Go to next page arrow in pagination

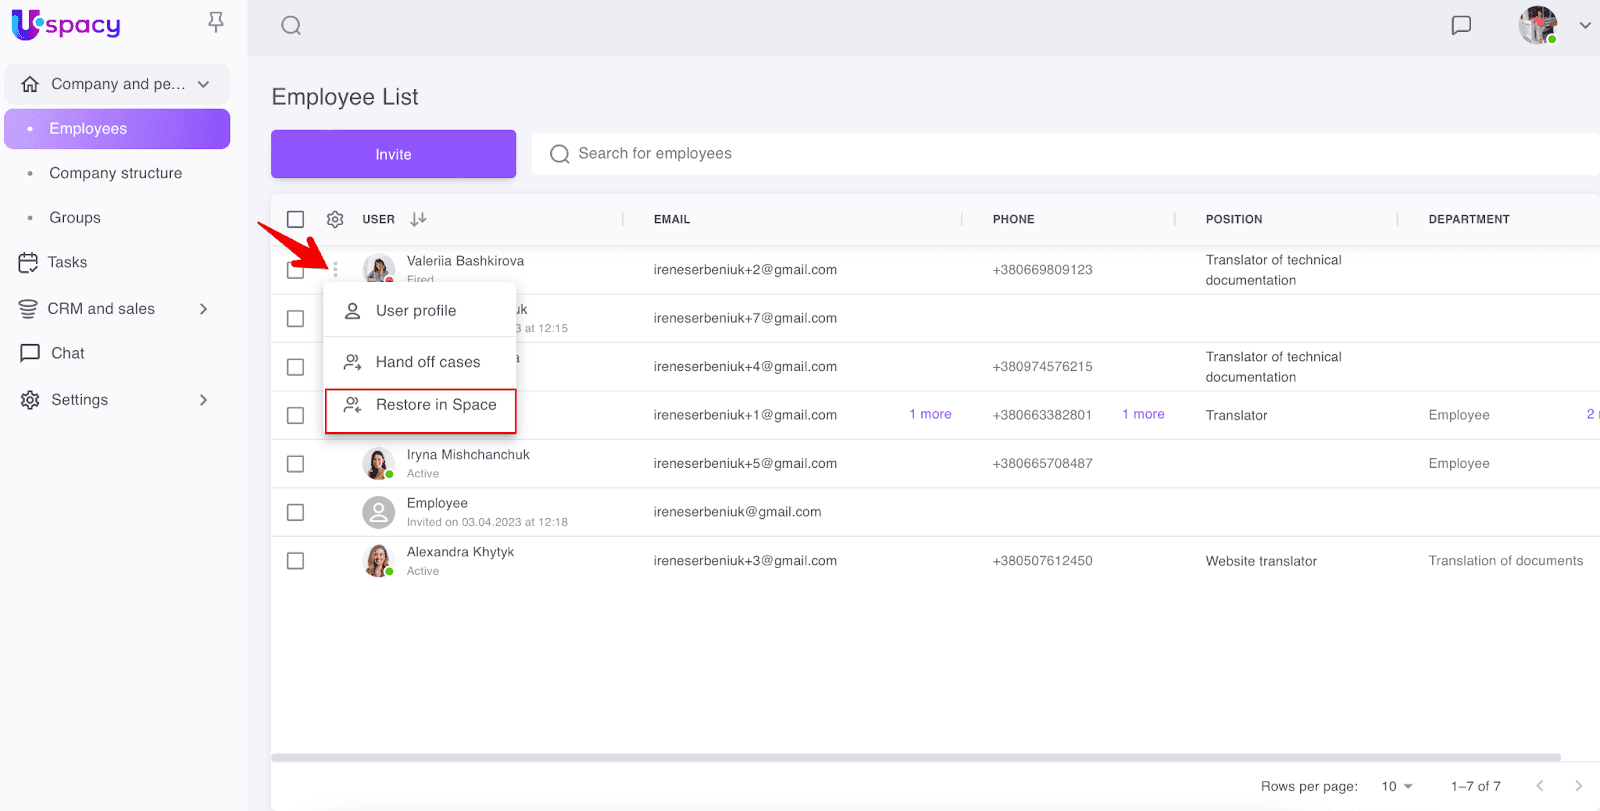tap(1578, 786)
